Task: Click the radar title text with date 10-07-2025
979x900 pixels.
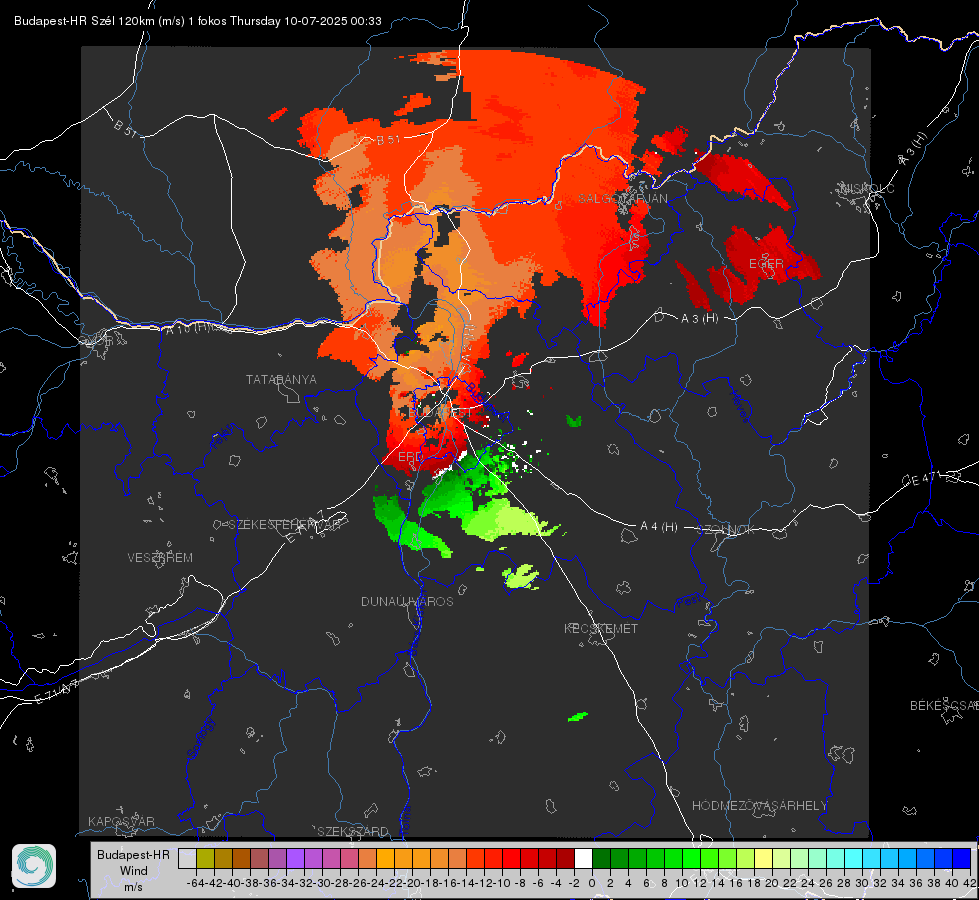Action: coord(197,21)
